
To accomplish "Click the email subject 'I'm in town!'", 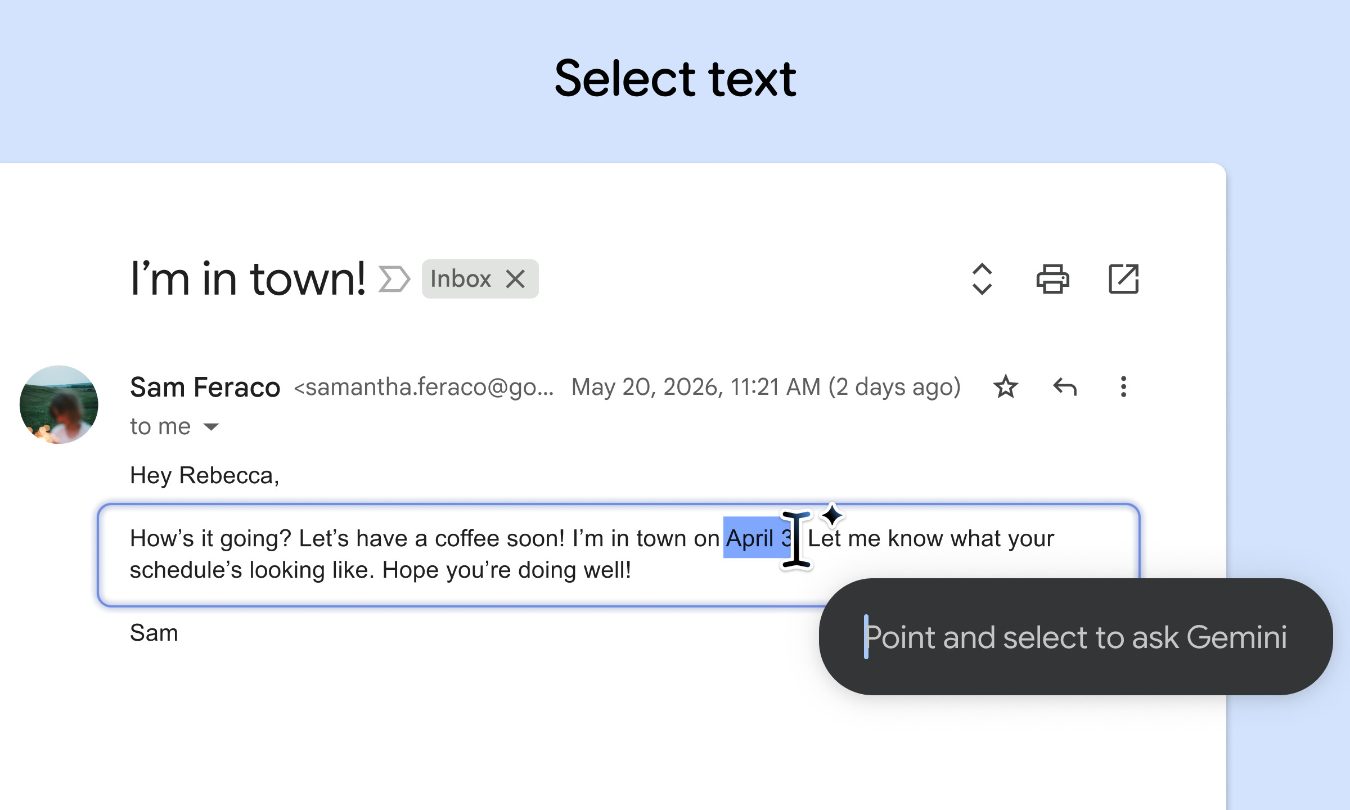I will click(x=248, y=279).
